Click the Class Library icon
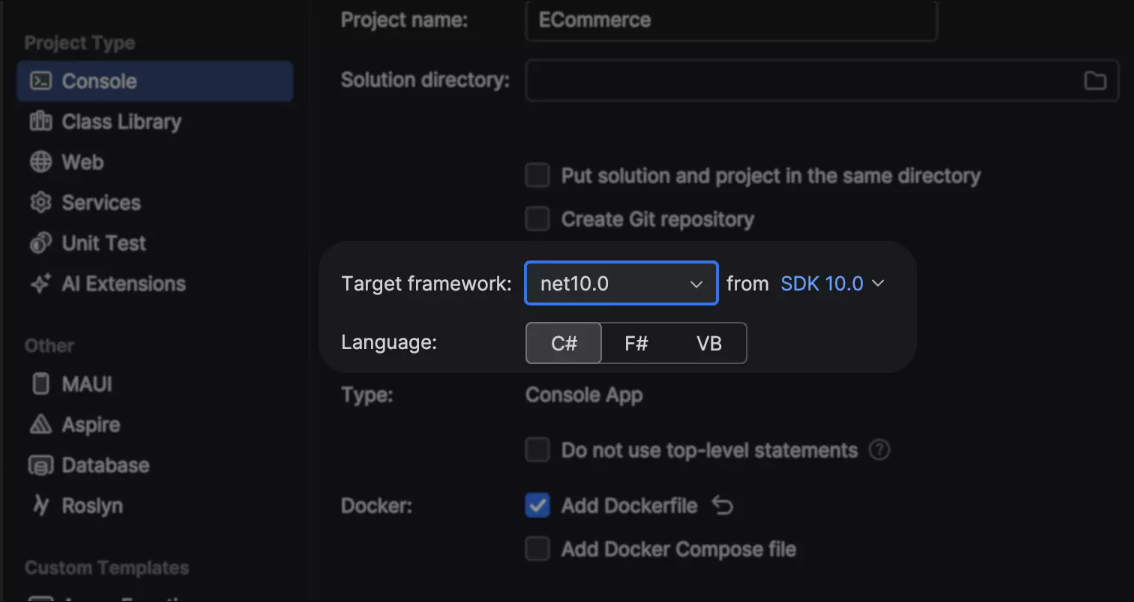Viewport: 1134px width, 602px height. [41, 122]
